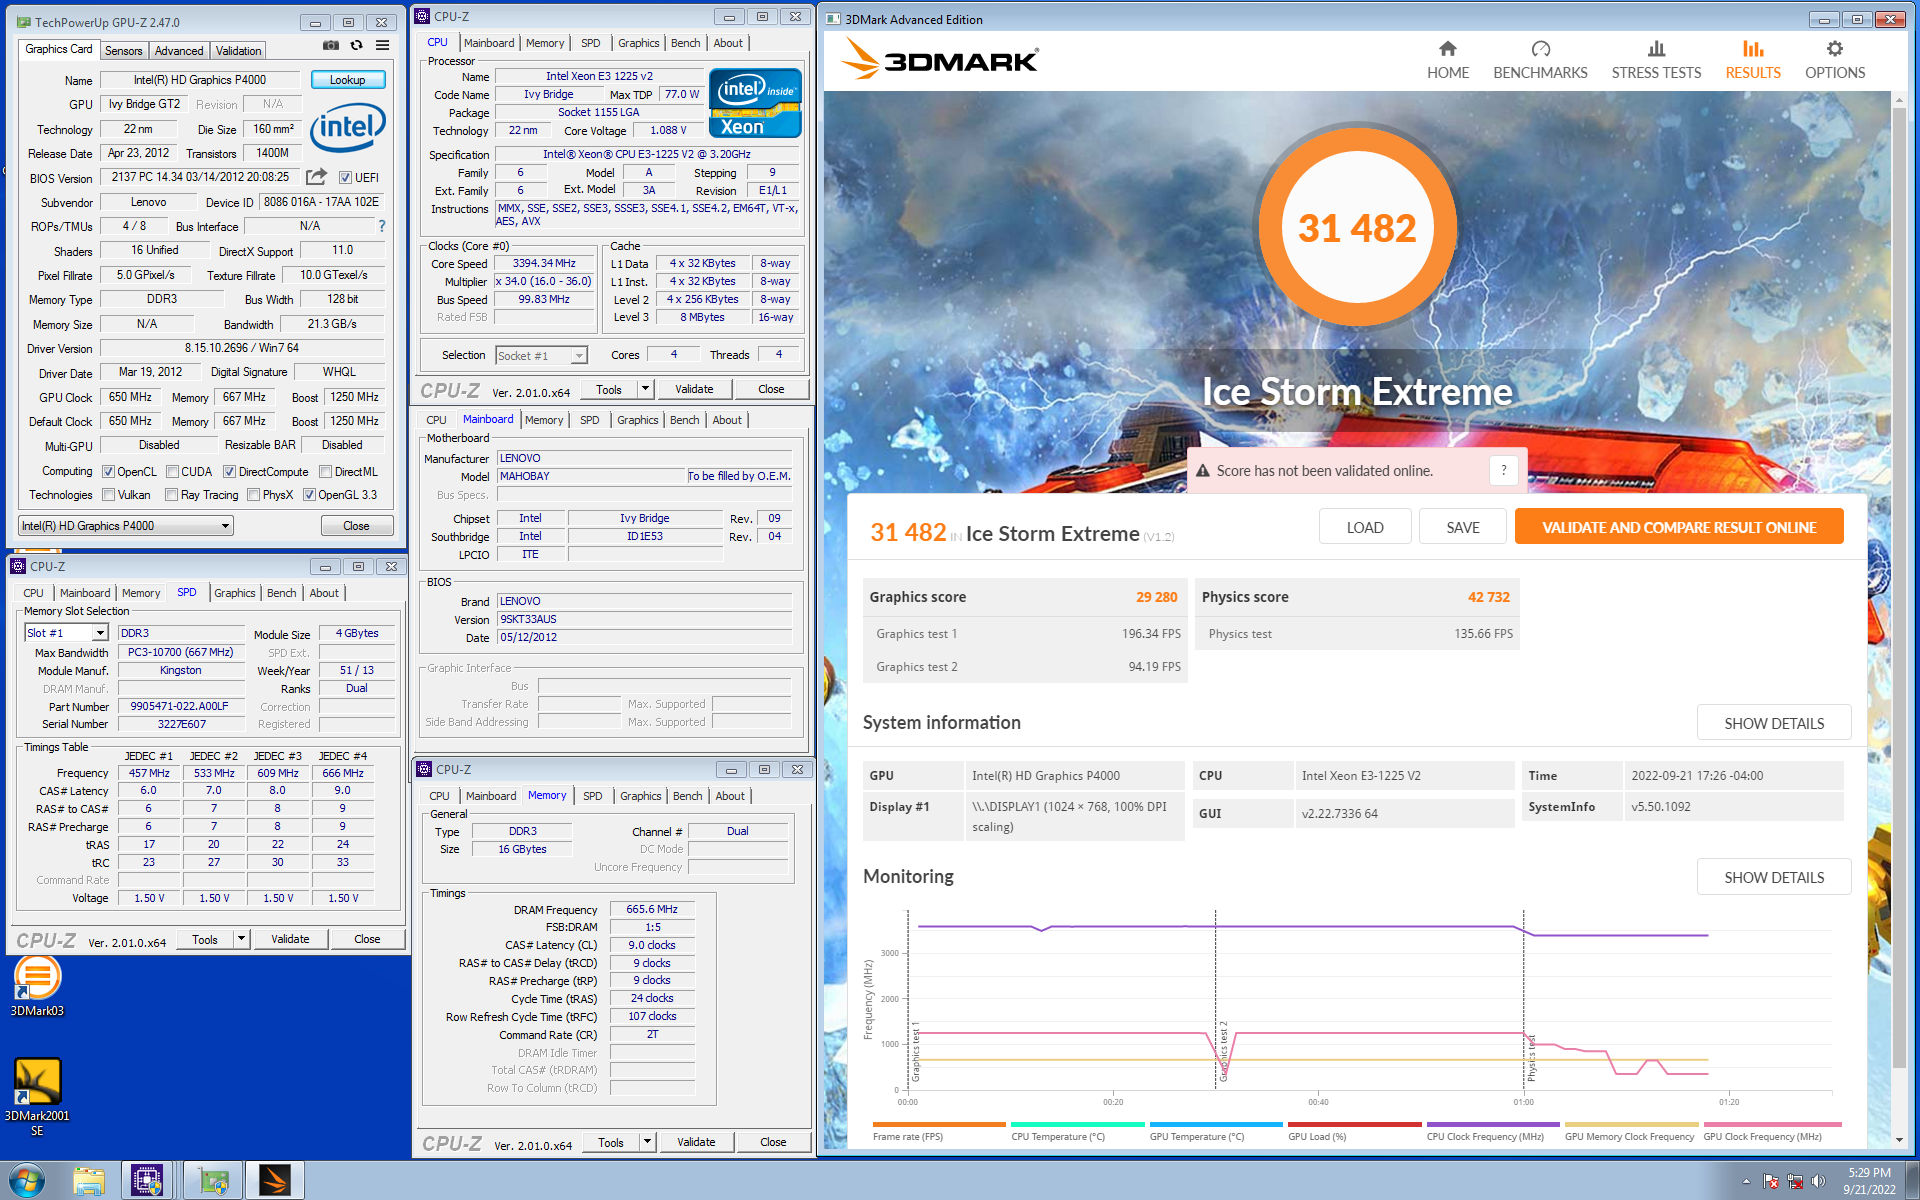Click Close button in GPU-Z

pos(356,526)
